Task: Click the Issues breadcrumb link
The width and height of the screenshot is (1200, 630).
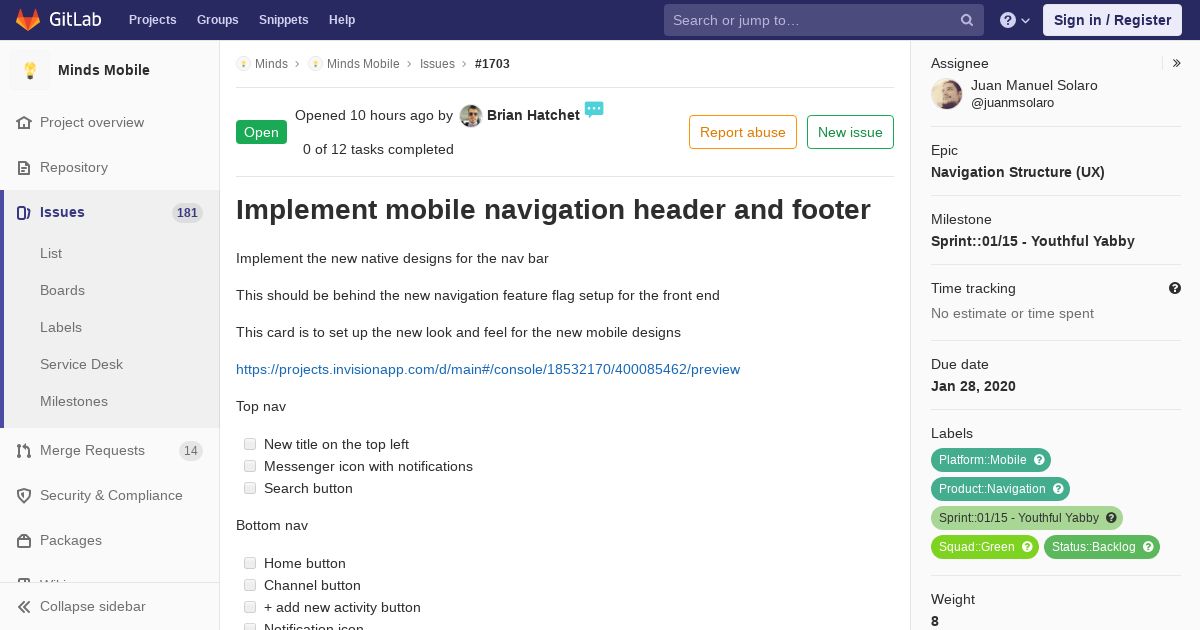Action: (x=437, y=64)
